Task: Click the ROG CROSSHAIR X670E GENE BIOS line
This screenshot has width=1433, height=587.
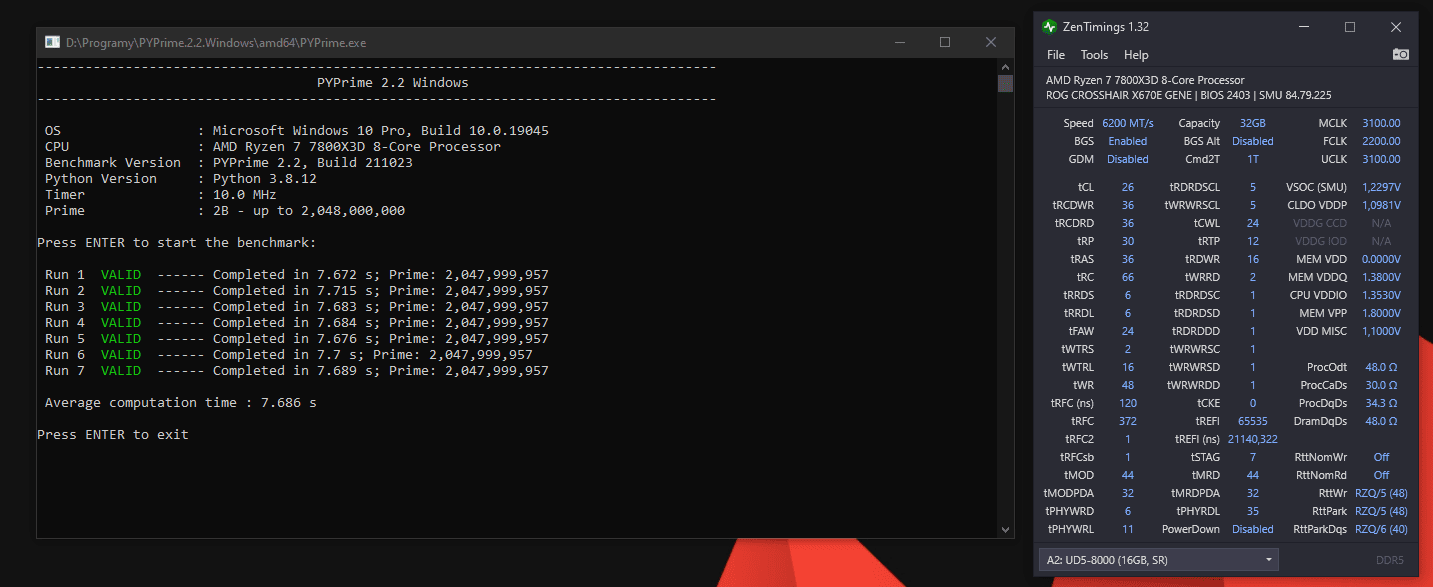Action: click(1188, 95)
